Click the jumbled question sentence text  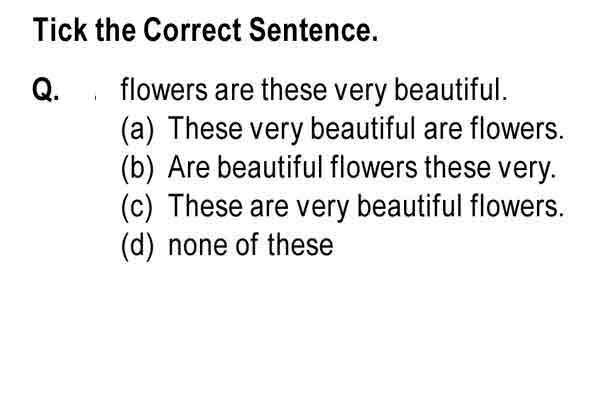tap(314, 91)
